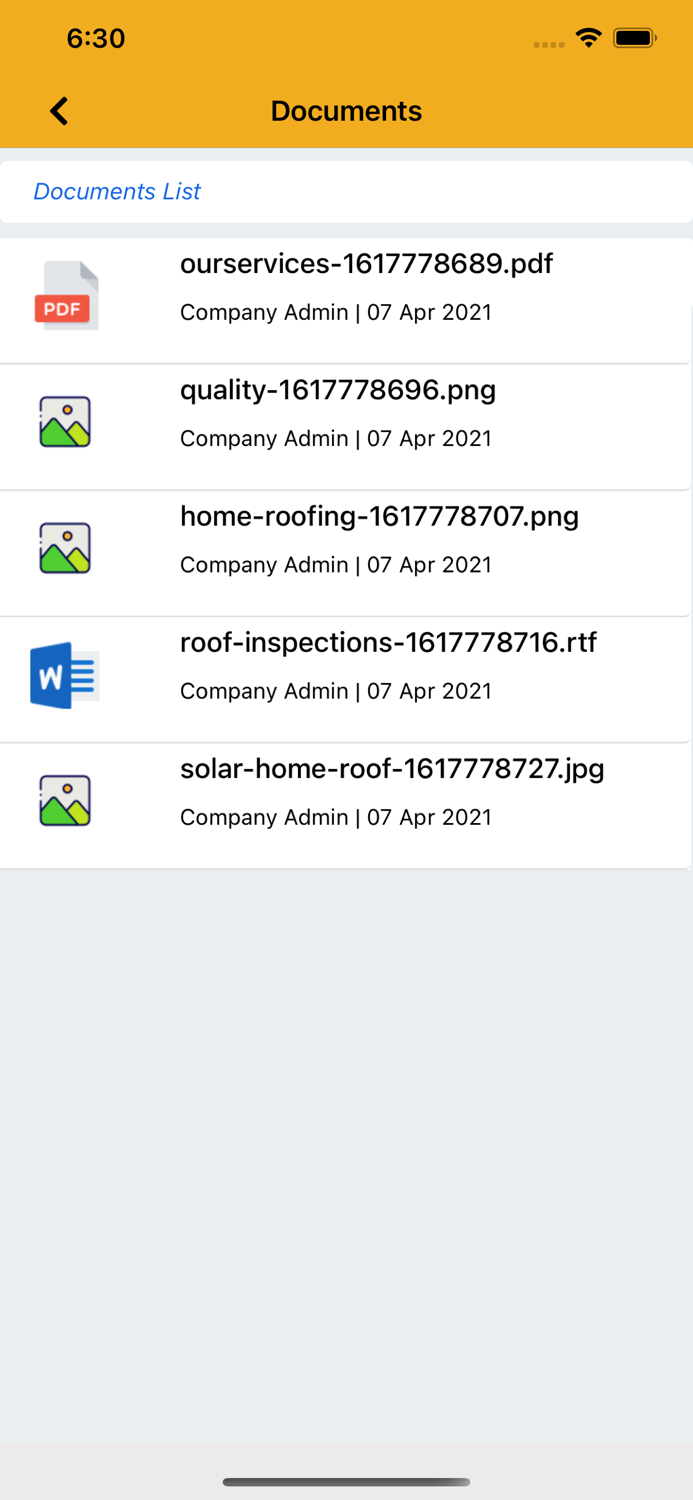Viewport: 693px width, 1500px height.
Task: Tap the date line under ourservices PDF
Action: pos(429,313)
